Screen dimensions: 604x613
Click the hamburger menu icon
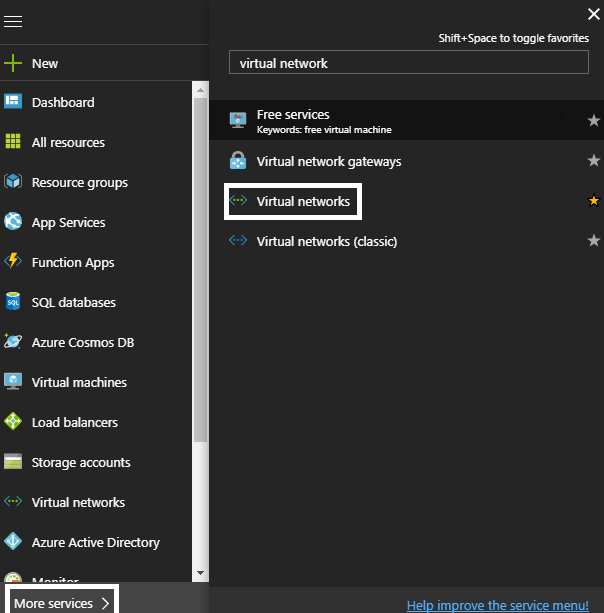click(13, 21)
